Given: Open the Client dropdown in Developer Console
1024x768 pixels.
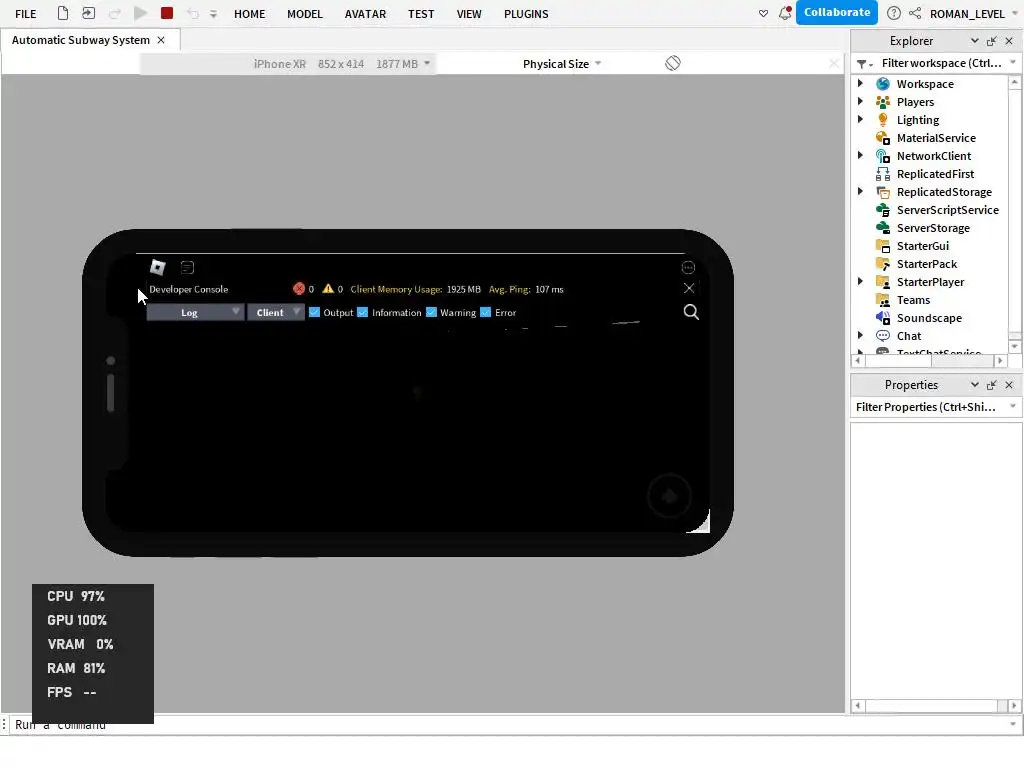Looking at the screenshot, I should coord(276,312).
